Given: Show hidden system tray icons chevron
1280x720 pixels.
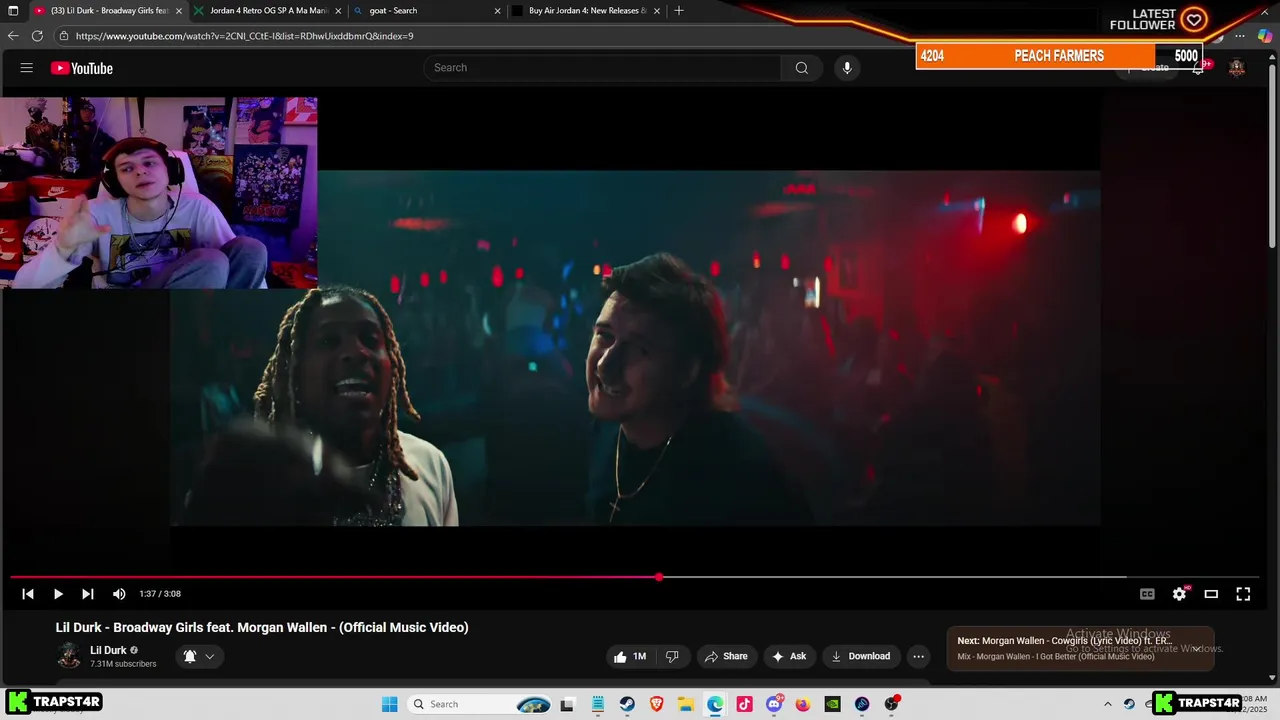Looking at the screenshot, I should click(1107, 704).
